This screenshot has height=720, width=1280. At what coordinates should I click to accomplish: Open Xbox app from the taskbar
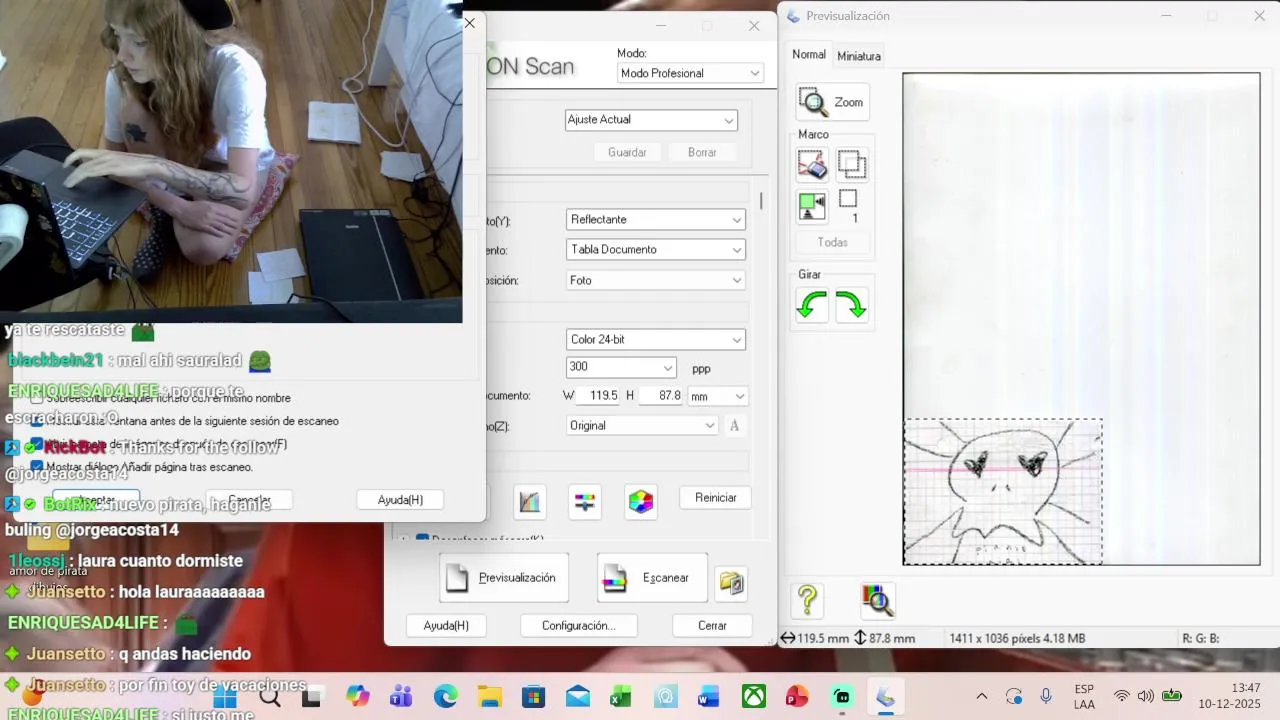[753, 696]
